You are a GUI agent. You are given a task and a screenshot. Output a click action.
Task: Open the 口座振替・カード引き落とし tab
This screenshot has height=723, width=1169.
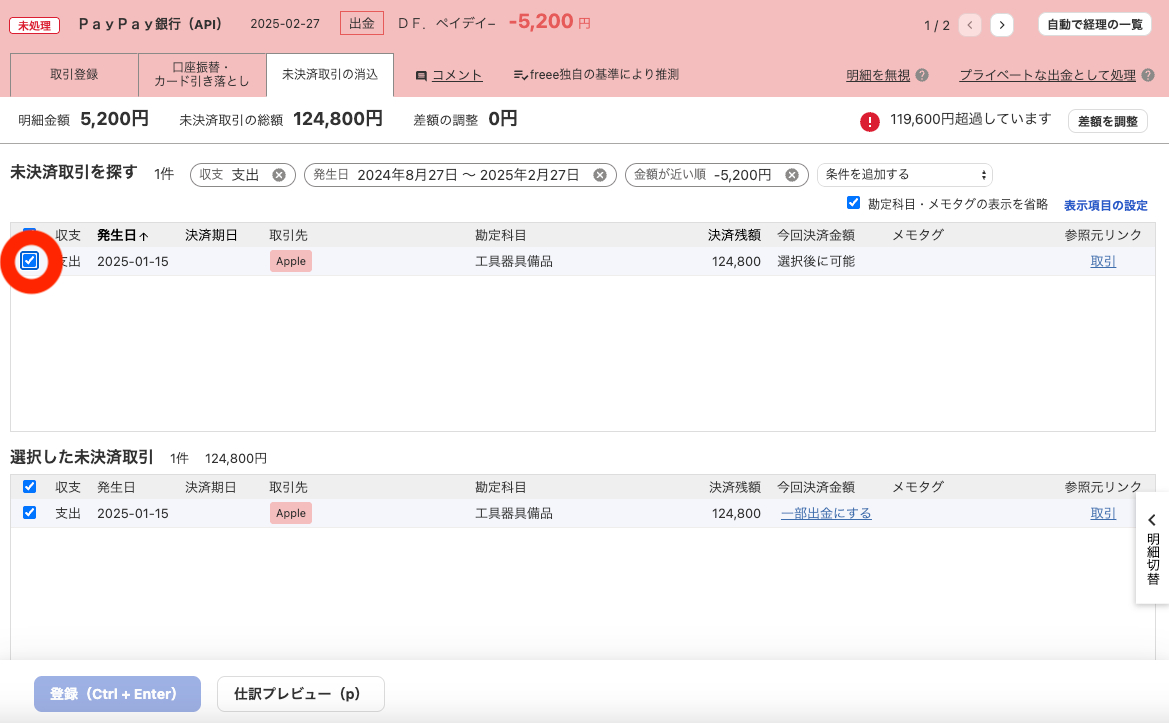coord(201,74)
